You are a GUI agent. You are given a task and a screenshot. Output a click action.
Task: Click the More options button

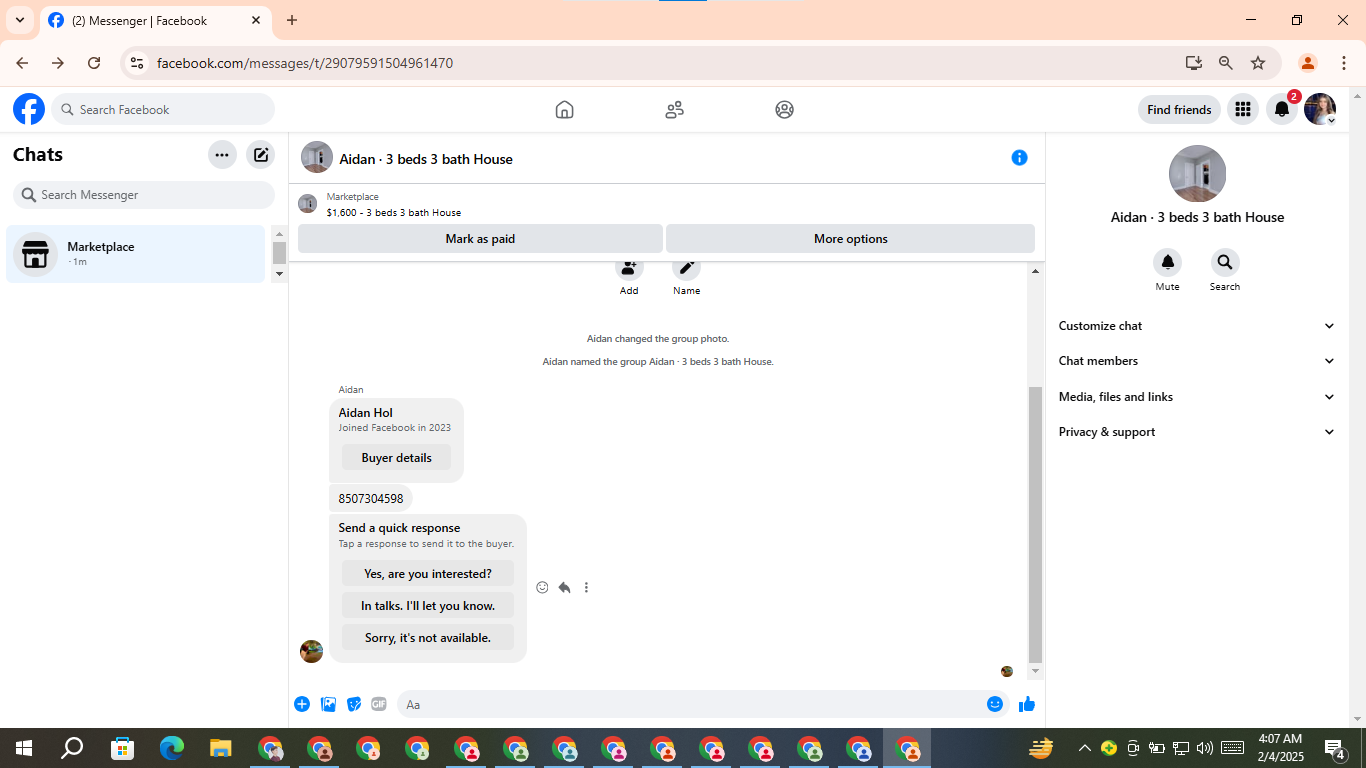click(x=851, y=239)
